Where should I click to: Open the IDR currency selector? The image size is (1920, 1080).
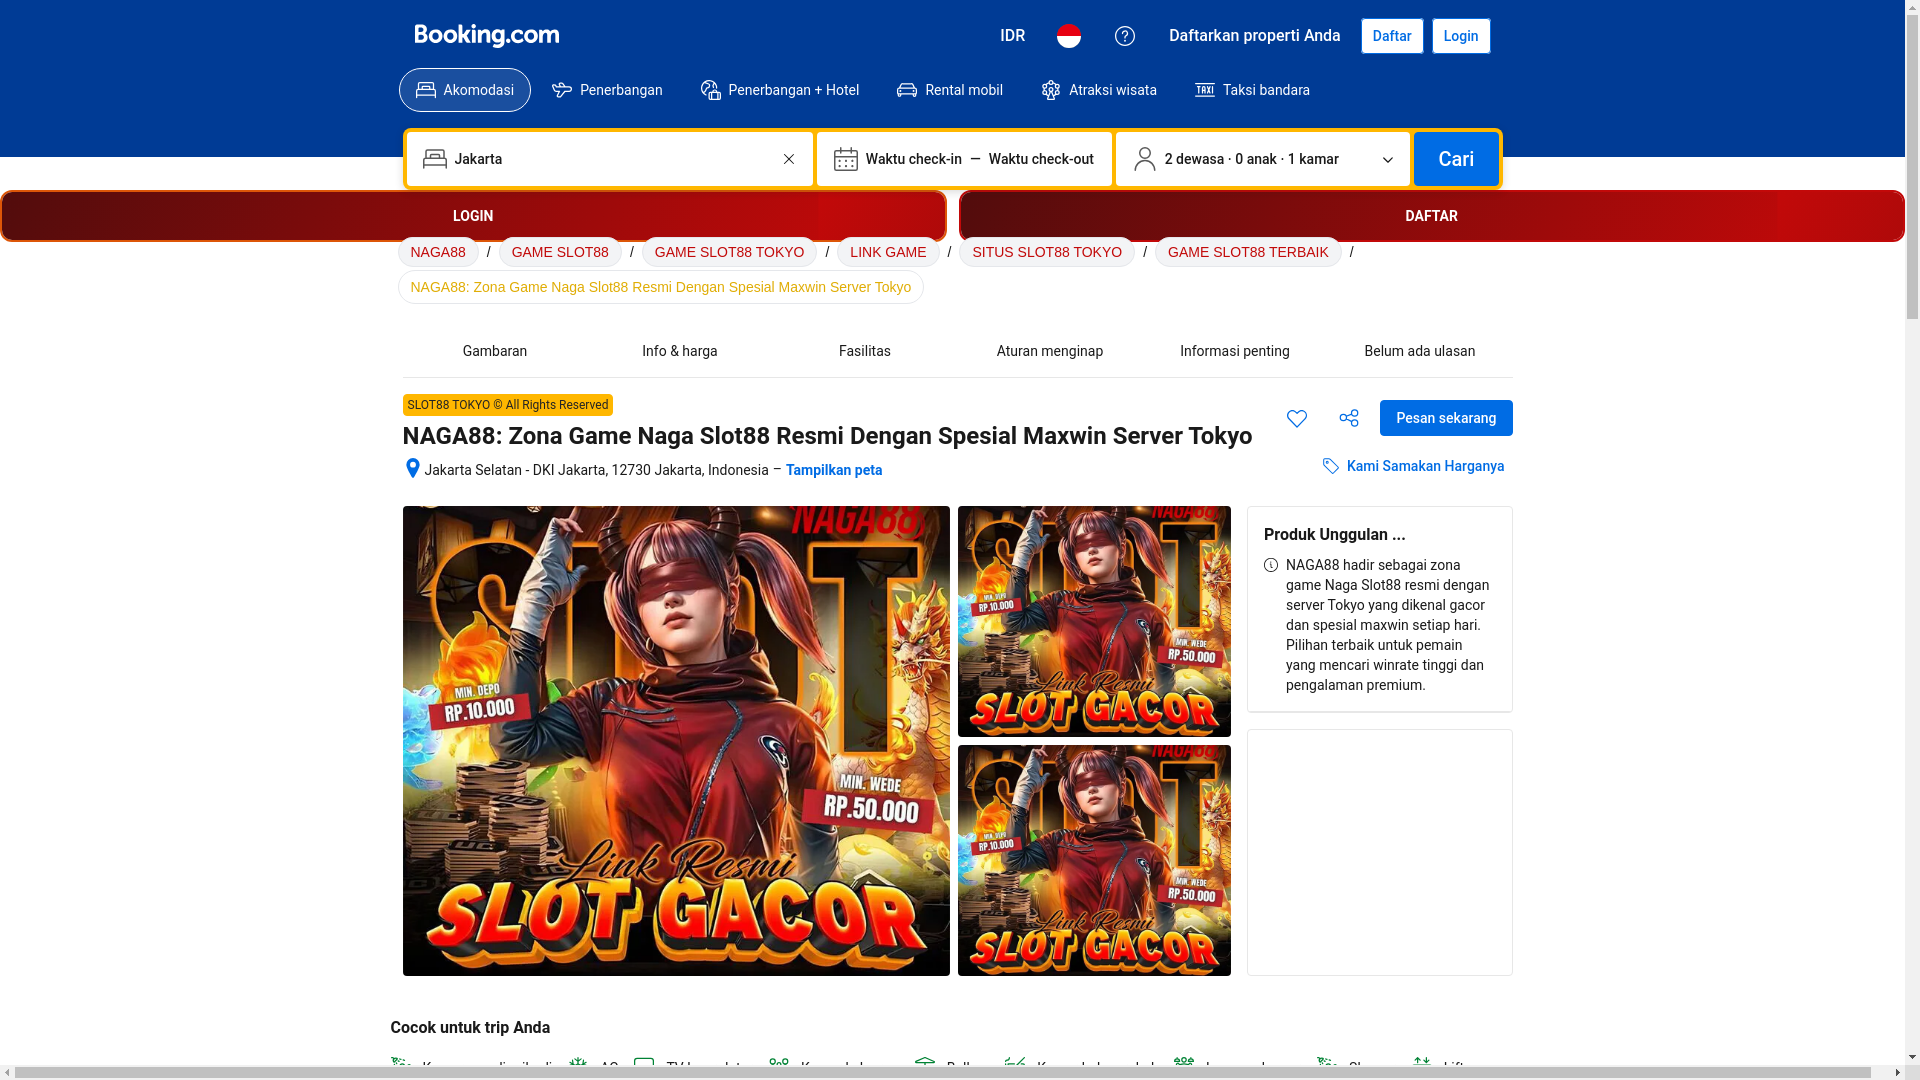tap(1012, 36)
